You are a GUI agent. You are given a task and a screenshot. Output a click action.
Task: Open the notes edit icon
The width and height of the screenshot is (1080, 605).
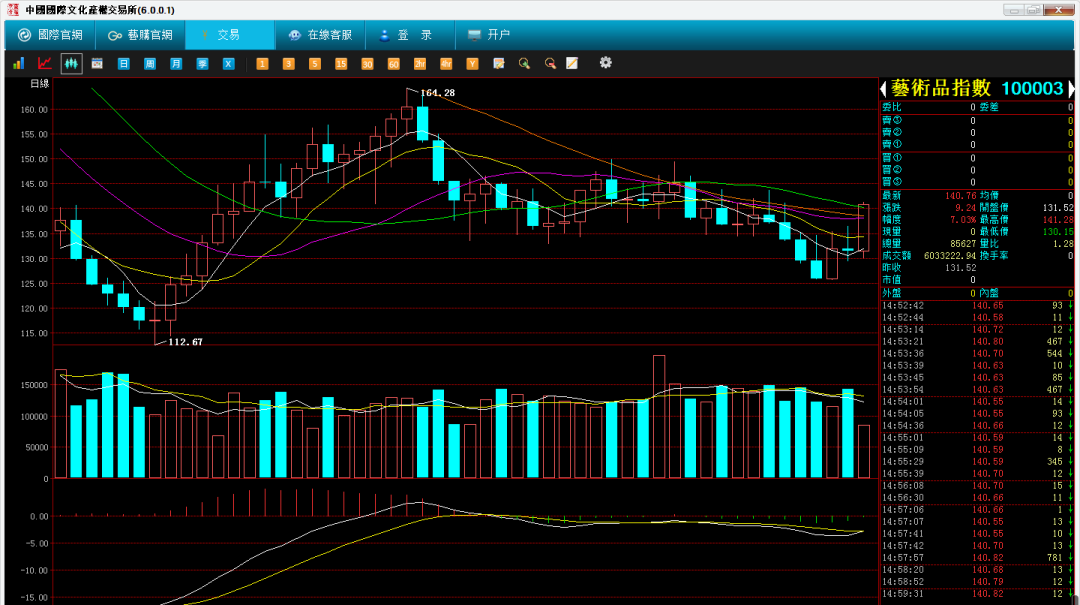coord(499,63)
